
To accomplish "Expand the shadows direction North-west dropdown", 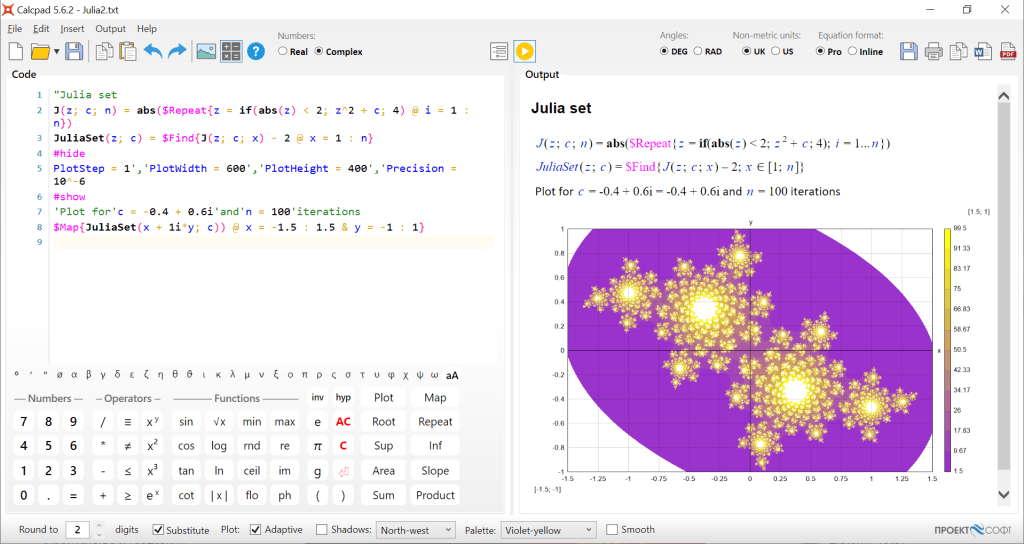I will 415,530.
